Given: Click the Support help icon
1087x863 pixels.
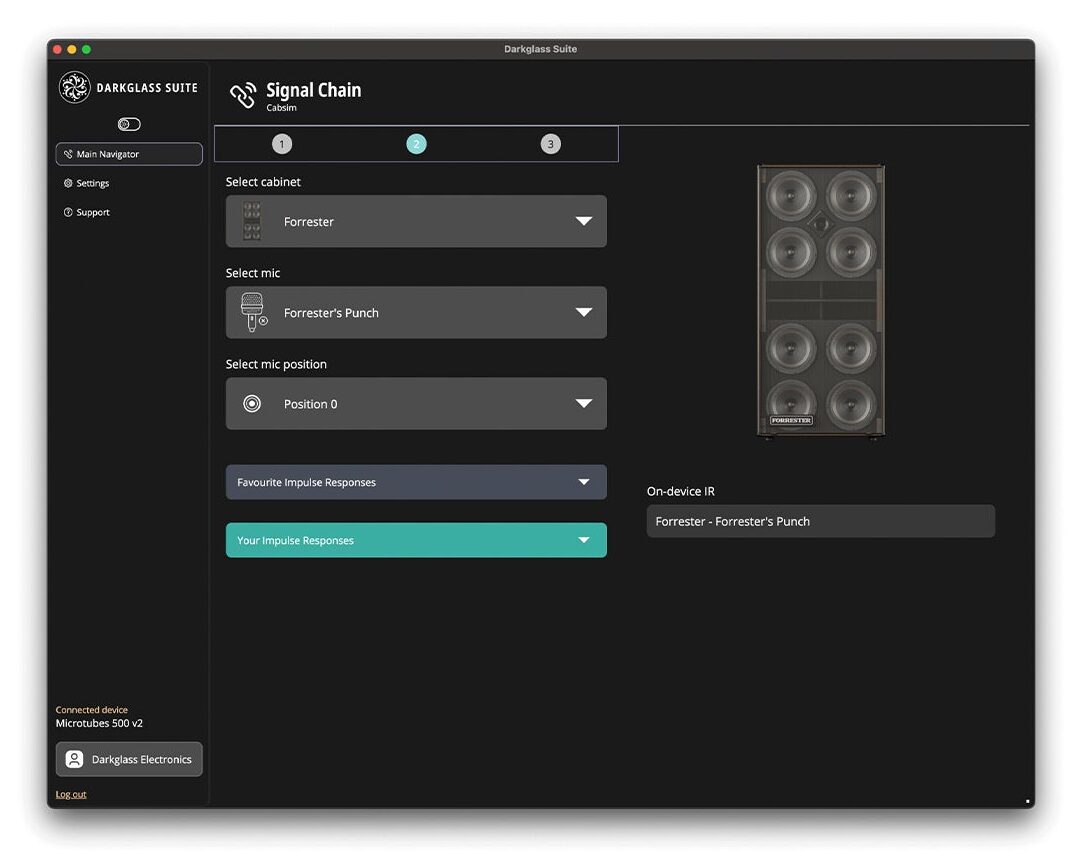Looking at the screenshot, I should [x=68, y=212].
